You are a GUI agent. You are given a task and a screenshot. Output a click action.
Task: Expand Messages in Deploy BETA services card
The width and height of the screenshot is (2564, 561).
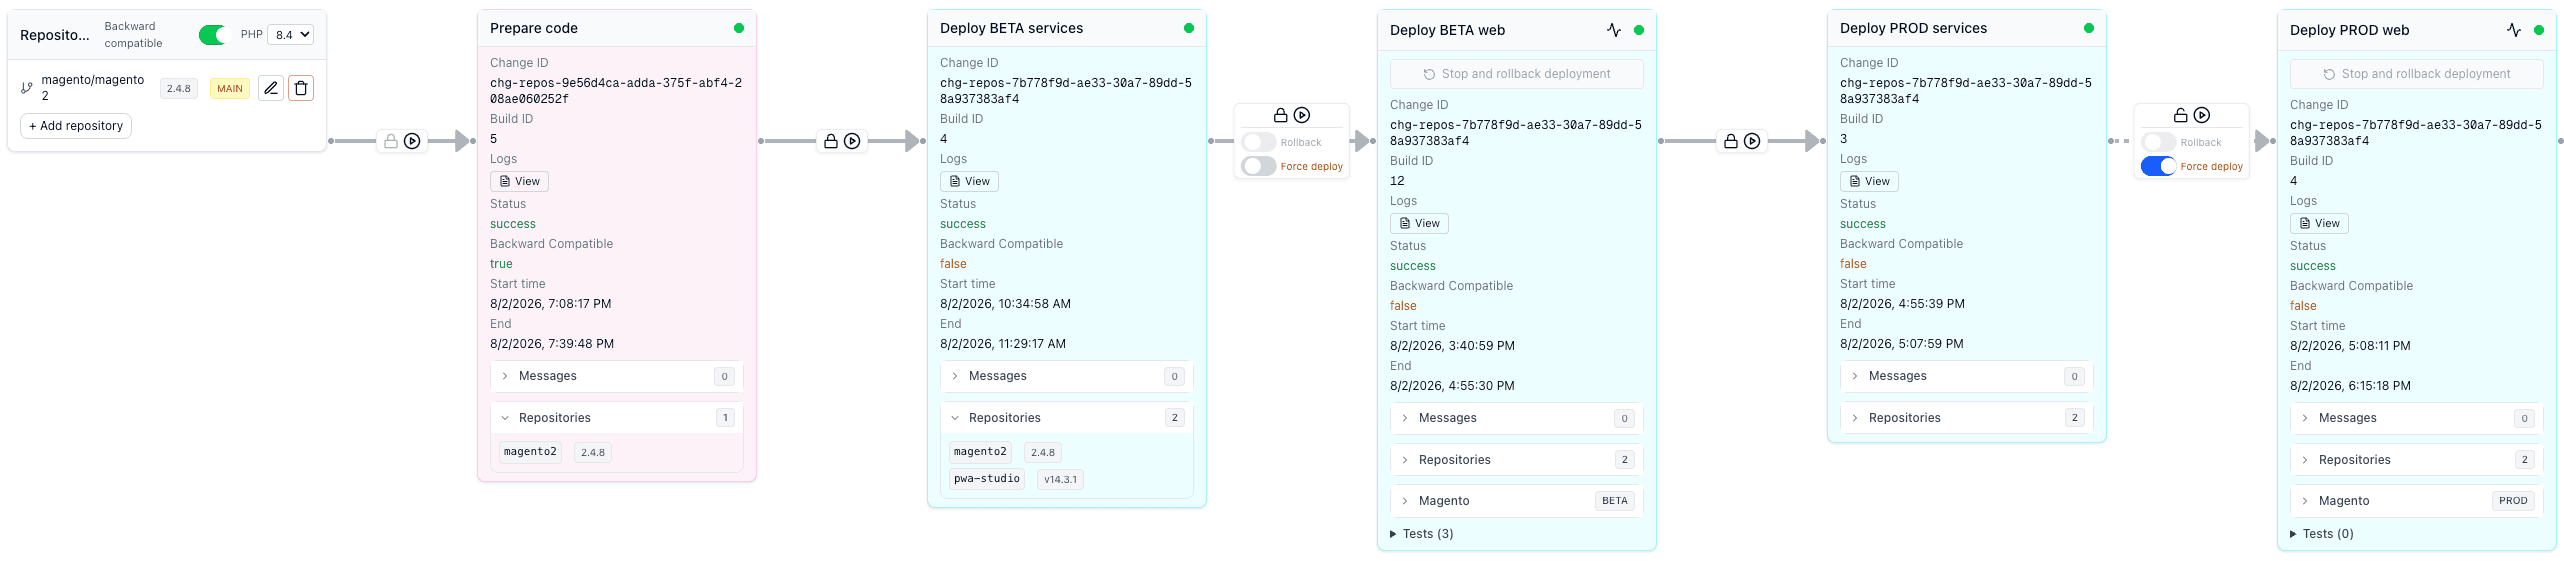tap(1067, 376)
